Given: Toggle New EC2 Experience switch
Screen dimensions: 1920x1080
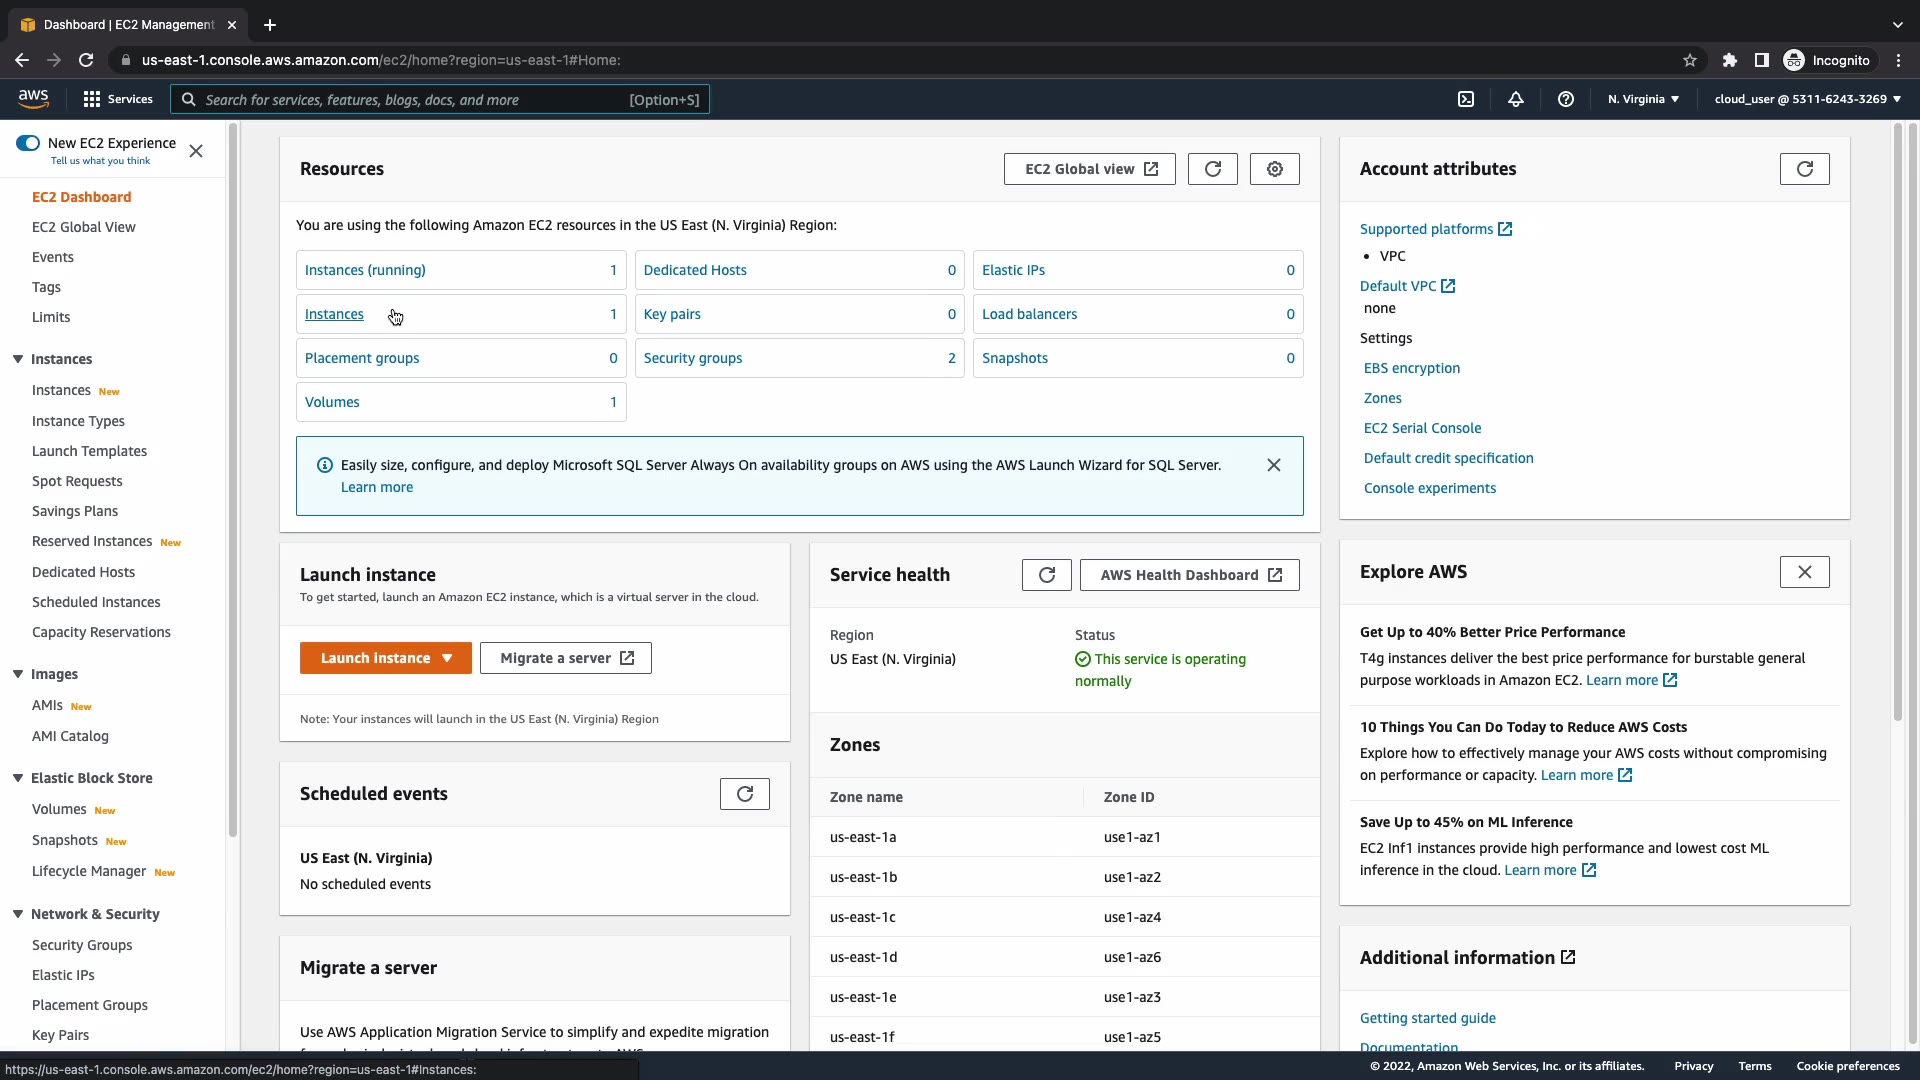Looking at the screenshot, I should [x=28, y=143].
